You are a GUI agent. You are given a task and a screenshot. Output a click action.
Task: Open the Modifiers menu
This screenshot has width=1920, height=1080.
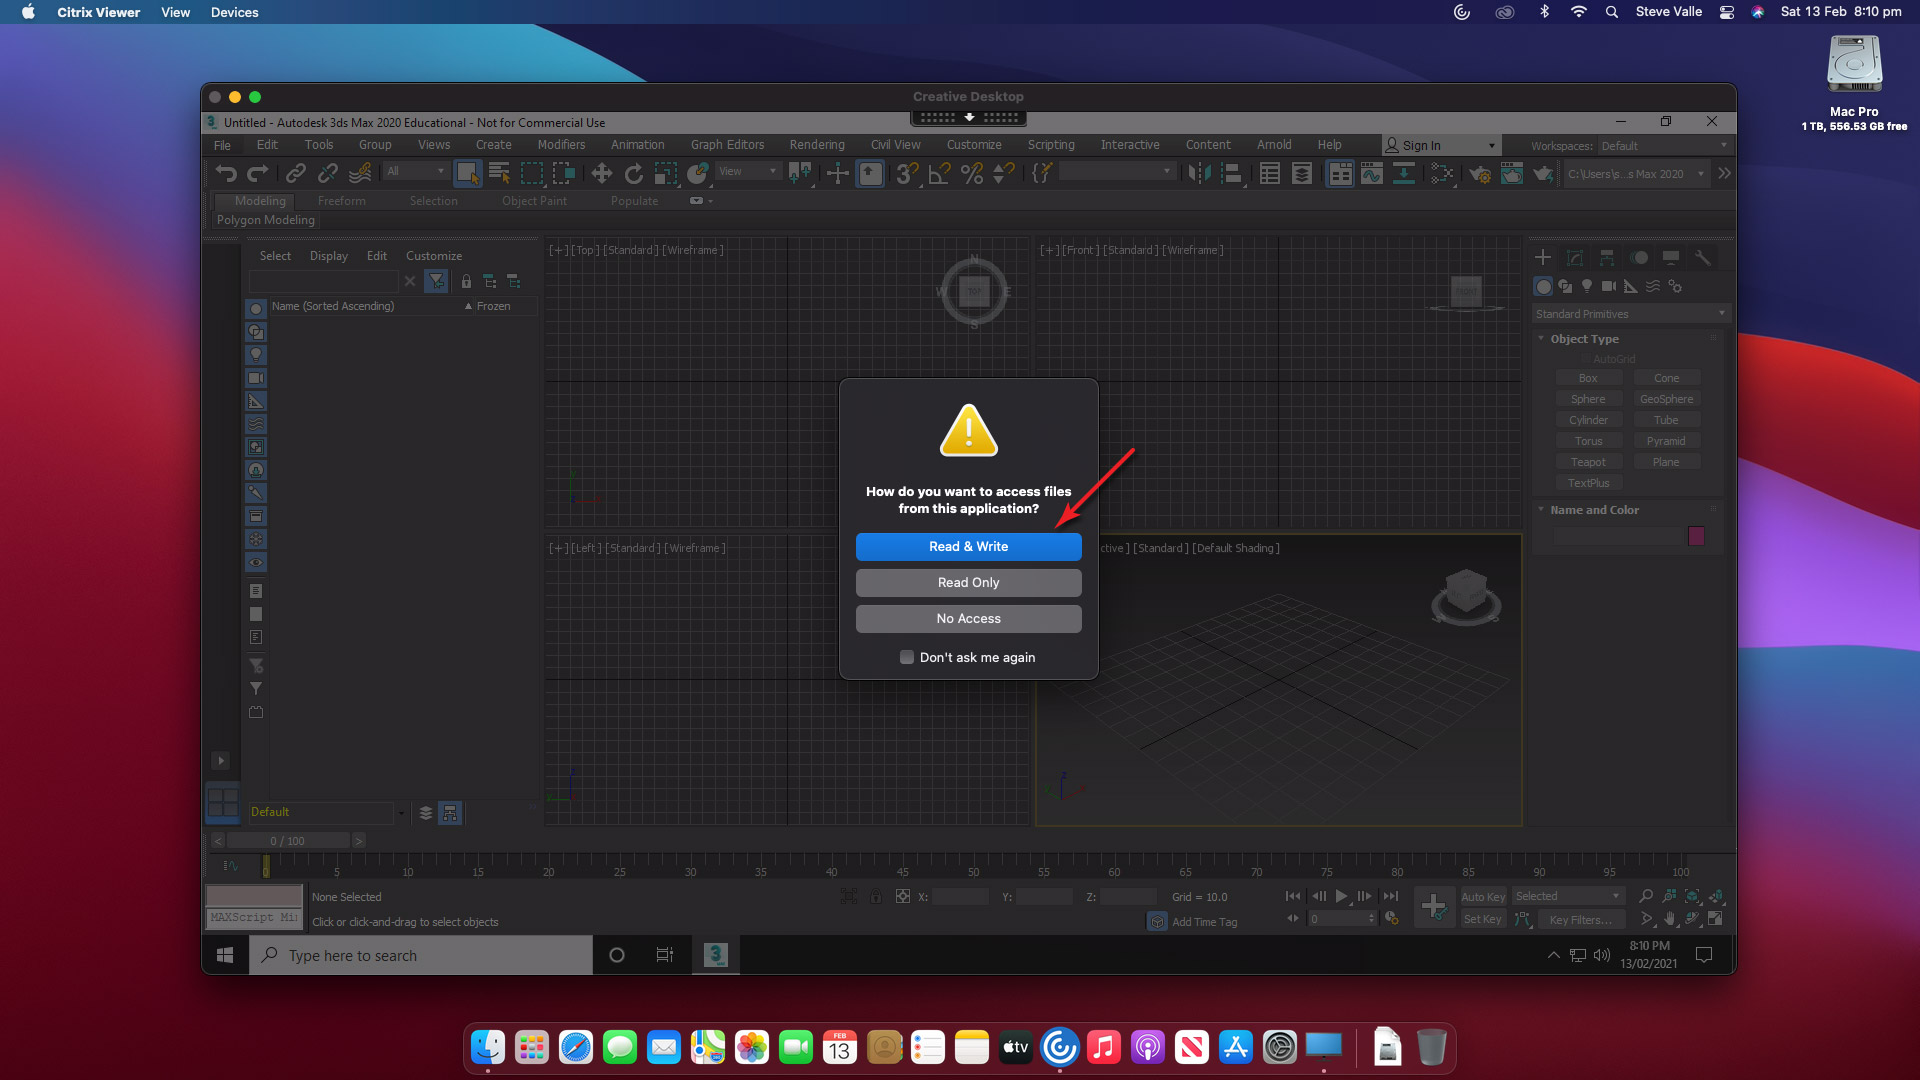point(561,145)
